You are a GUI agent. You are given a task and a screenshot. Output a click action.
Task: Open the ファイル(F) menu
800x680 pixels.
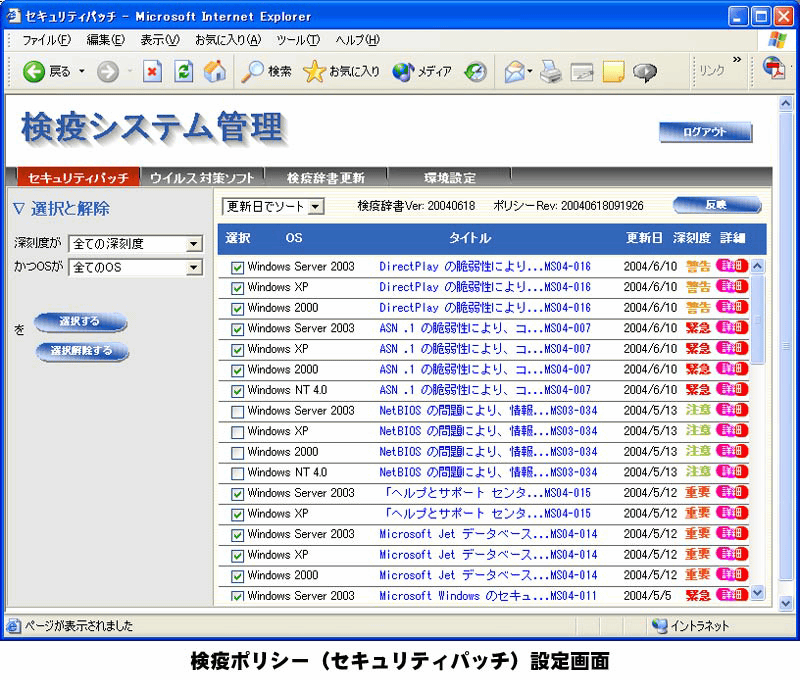click(46, 40)
